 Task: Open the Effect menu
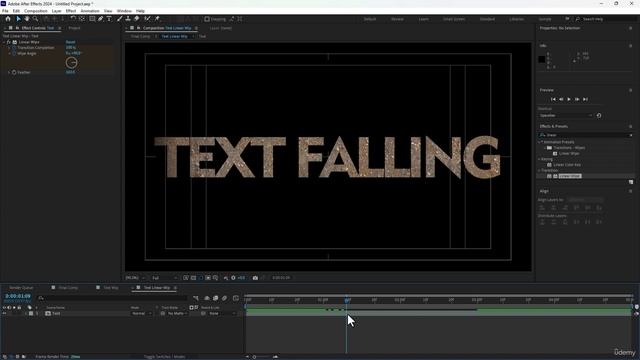point(71,11)
